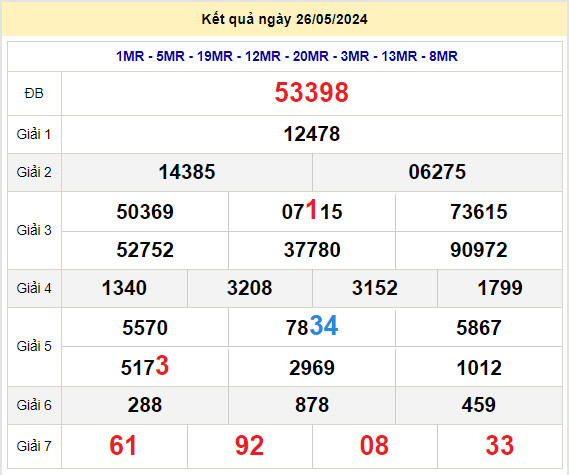Select the Giải 6 number 878
The image size is (569, 475).
pos(312,405)
